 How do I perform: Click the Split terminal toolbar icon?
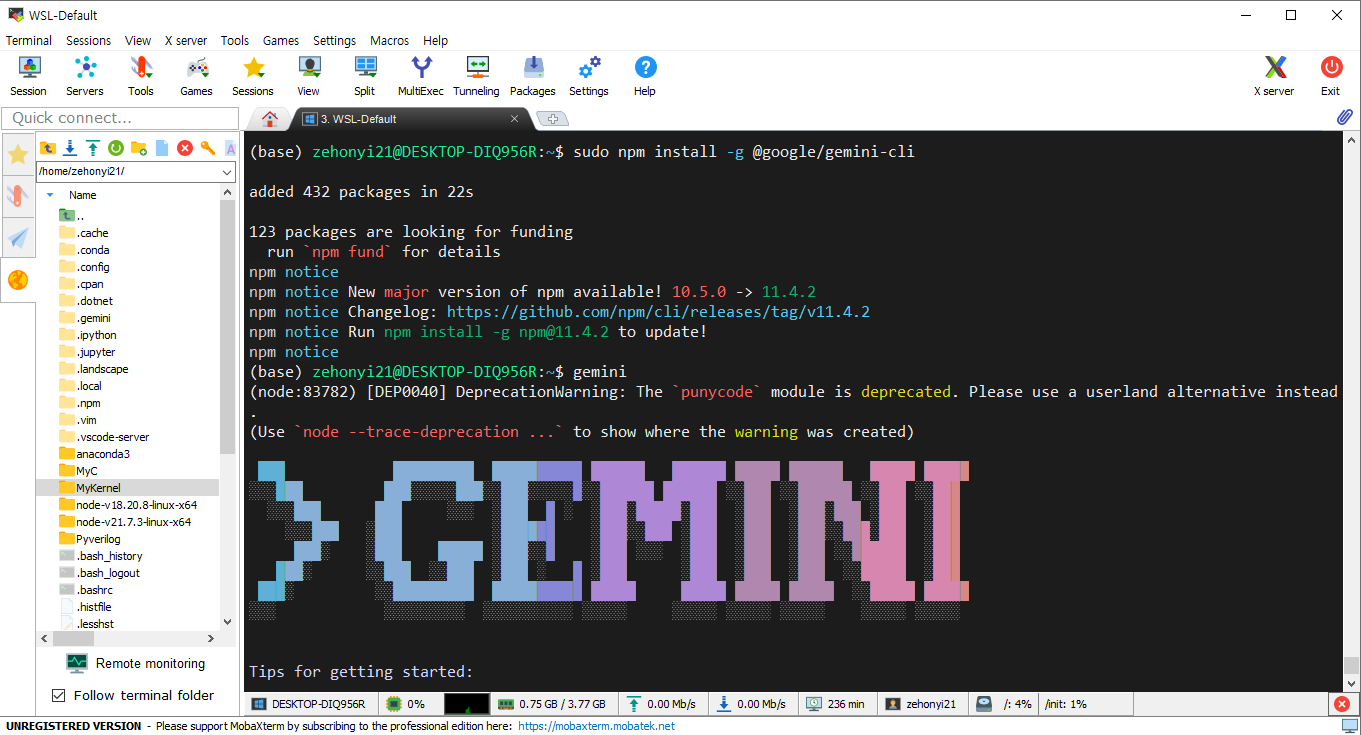point(365,76)
